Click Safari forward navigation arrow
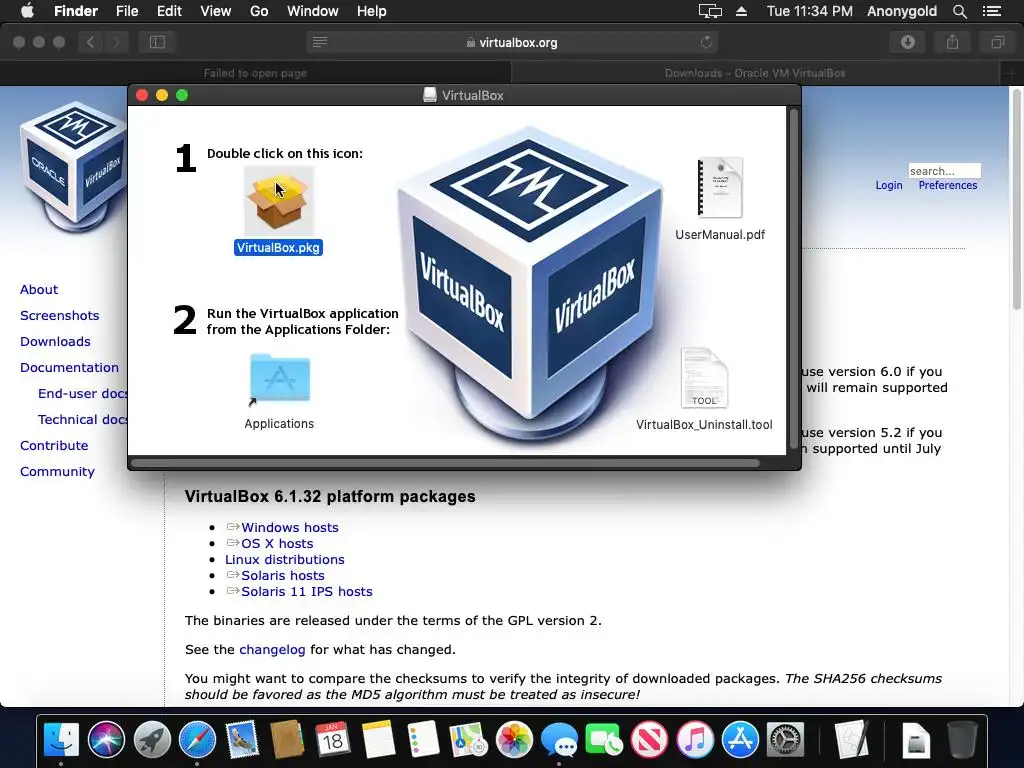1024x768 pixels. (116, 42)
